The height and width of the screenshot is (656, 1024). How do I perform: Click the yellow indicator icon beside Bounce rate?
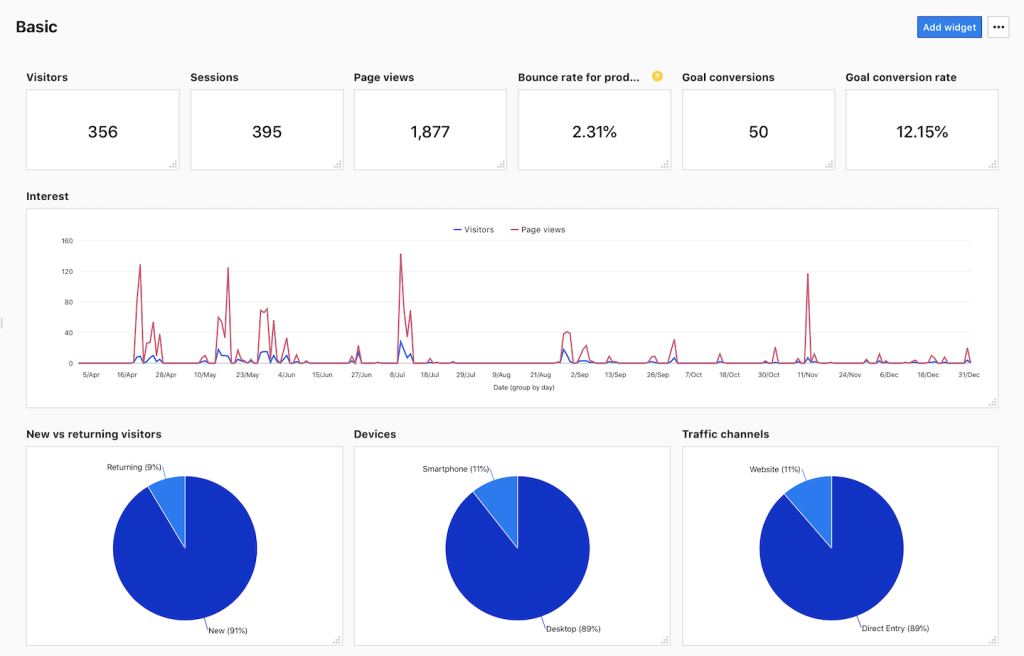pyautogui.click(x=658, y=76)
